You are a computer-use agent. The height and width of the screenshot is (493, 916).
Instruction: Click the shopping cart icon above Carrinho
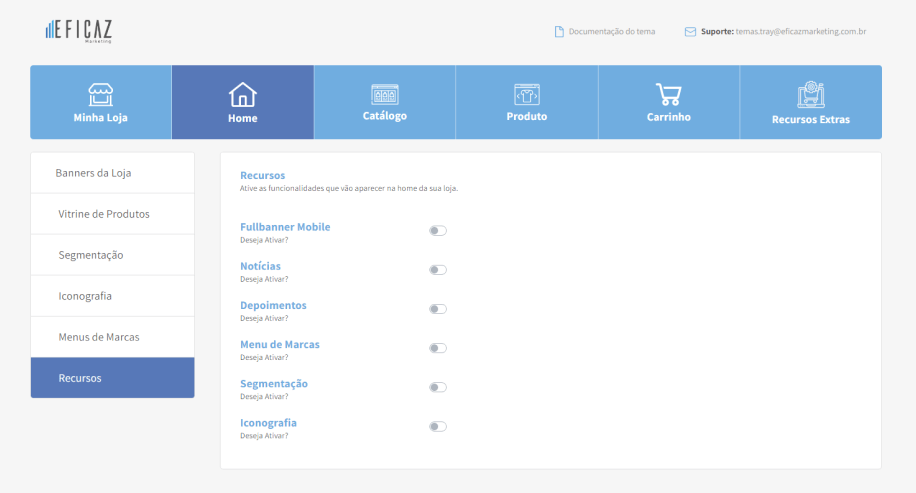[668, 94]
